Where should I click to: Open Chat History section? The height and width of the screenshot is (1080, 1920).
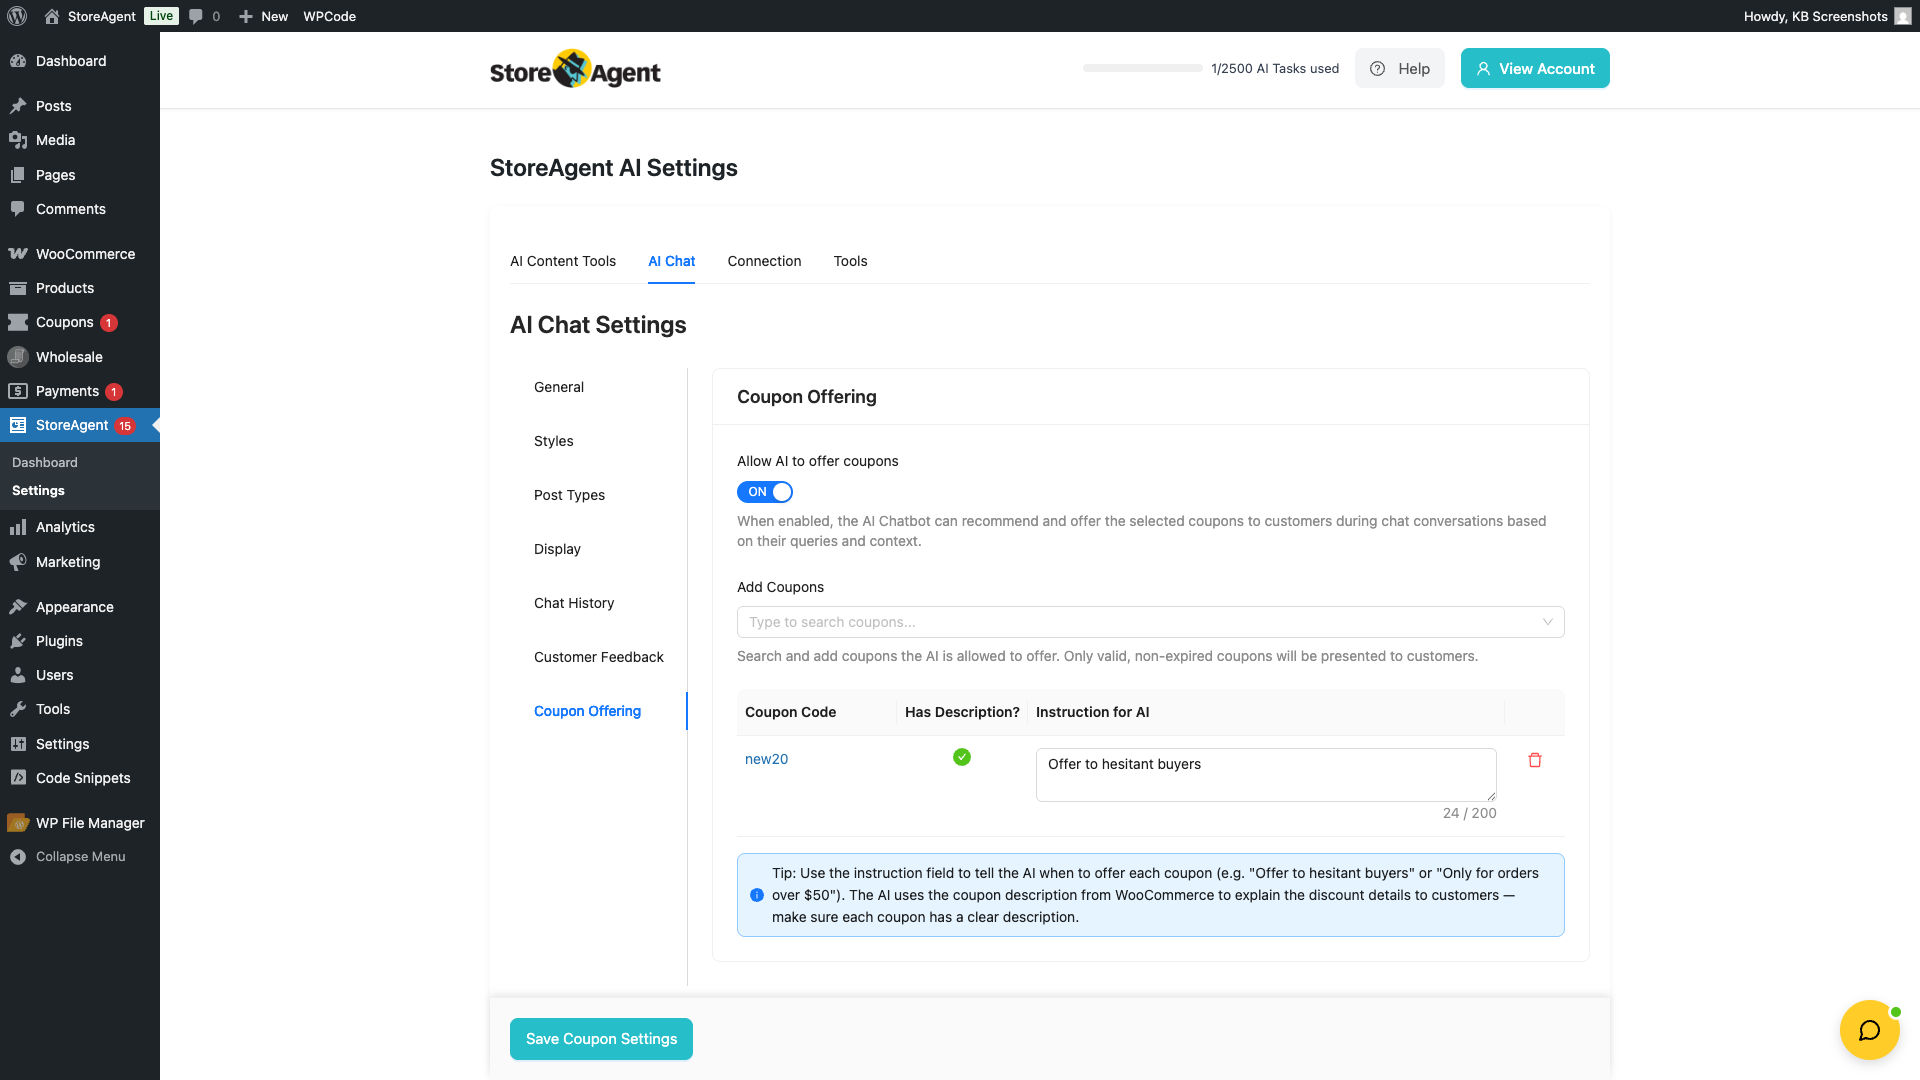point(574,603)
